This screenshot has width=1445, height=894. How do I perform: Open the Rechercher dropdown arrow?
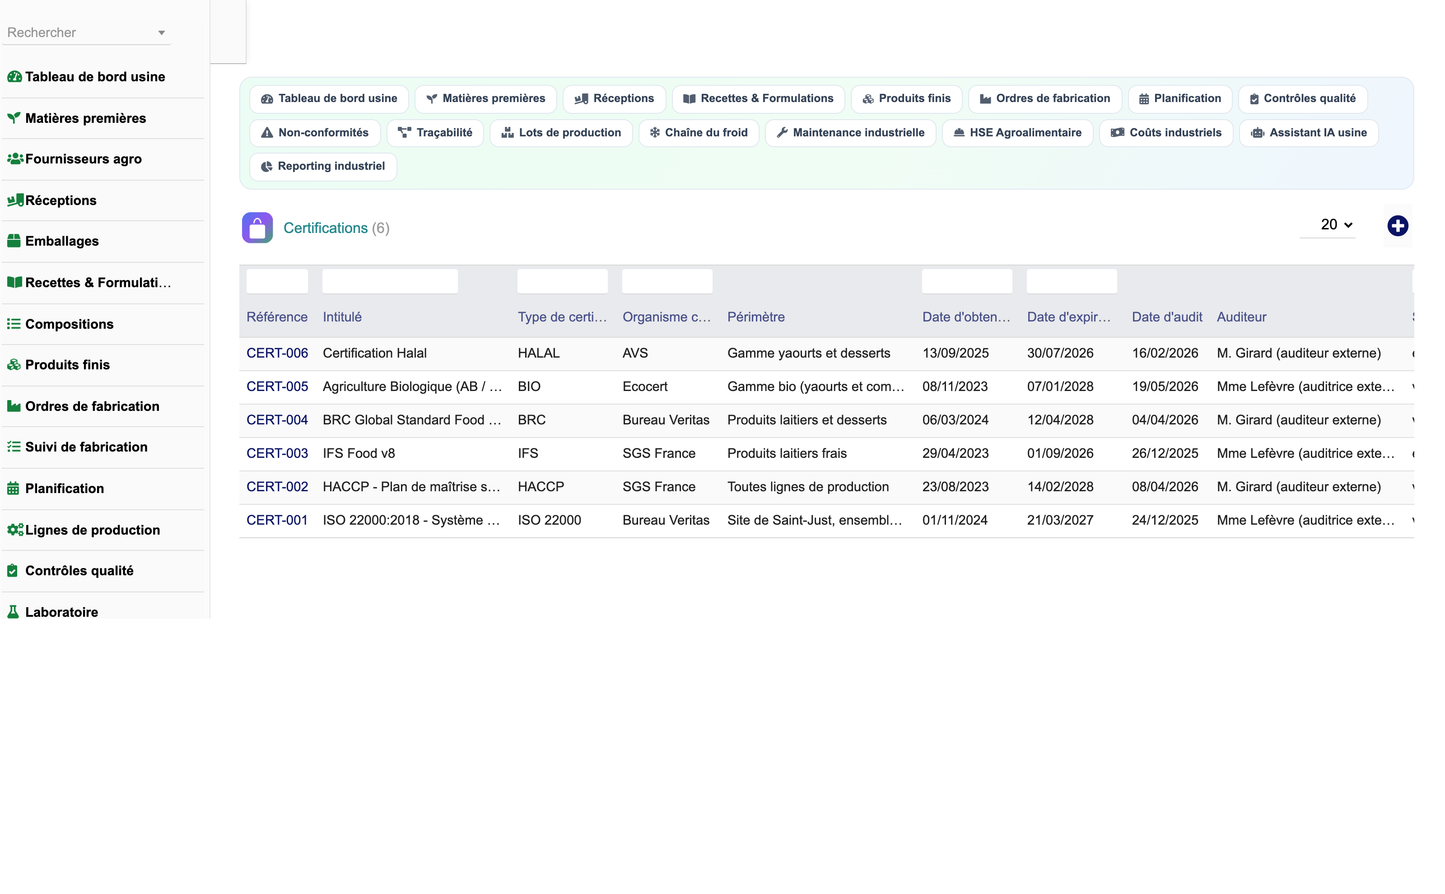tap(161, 33)
